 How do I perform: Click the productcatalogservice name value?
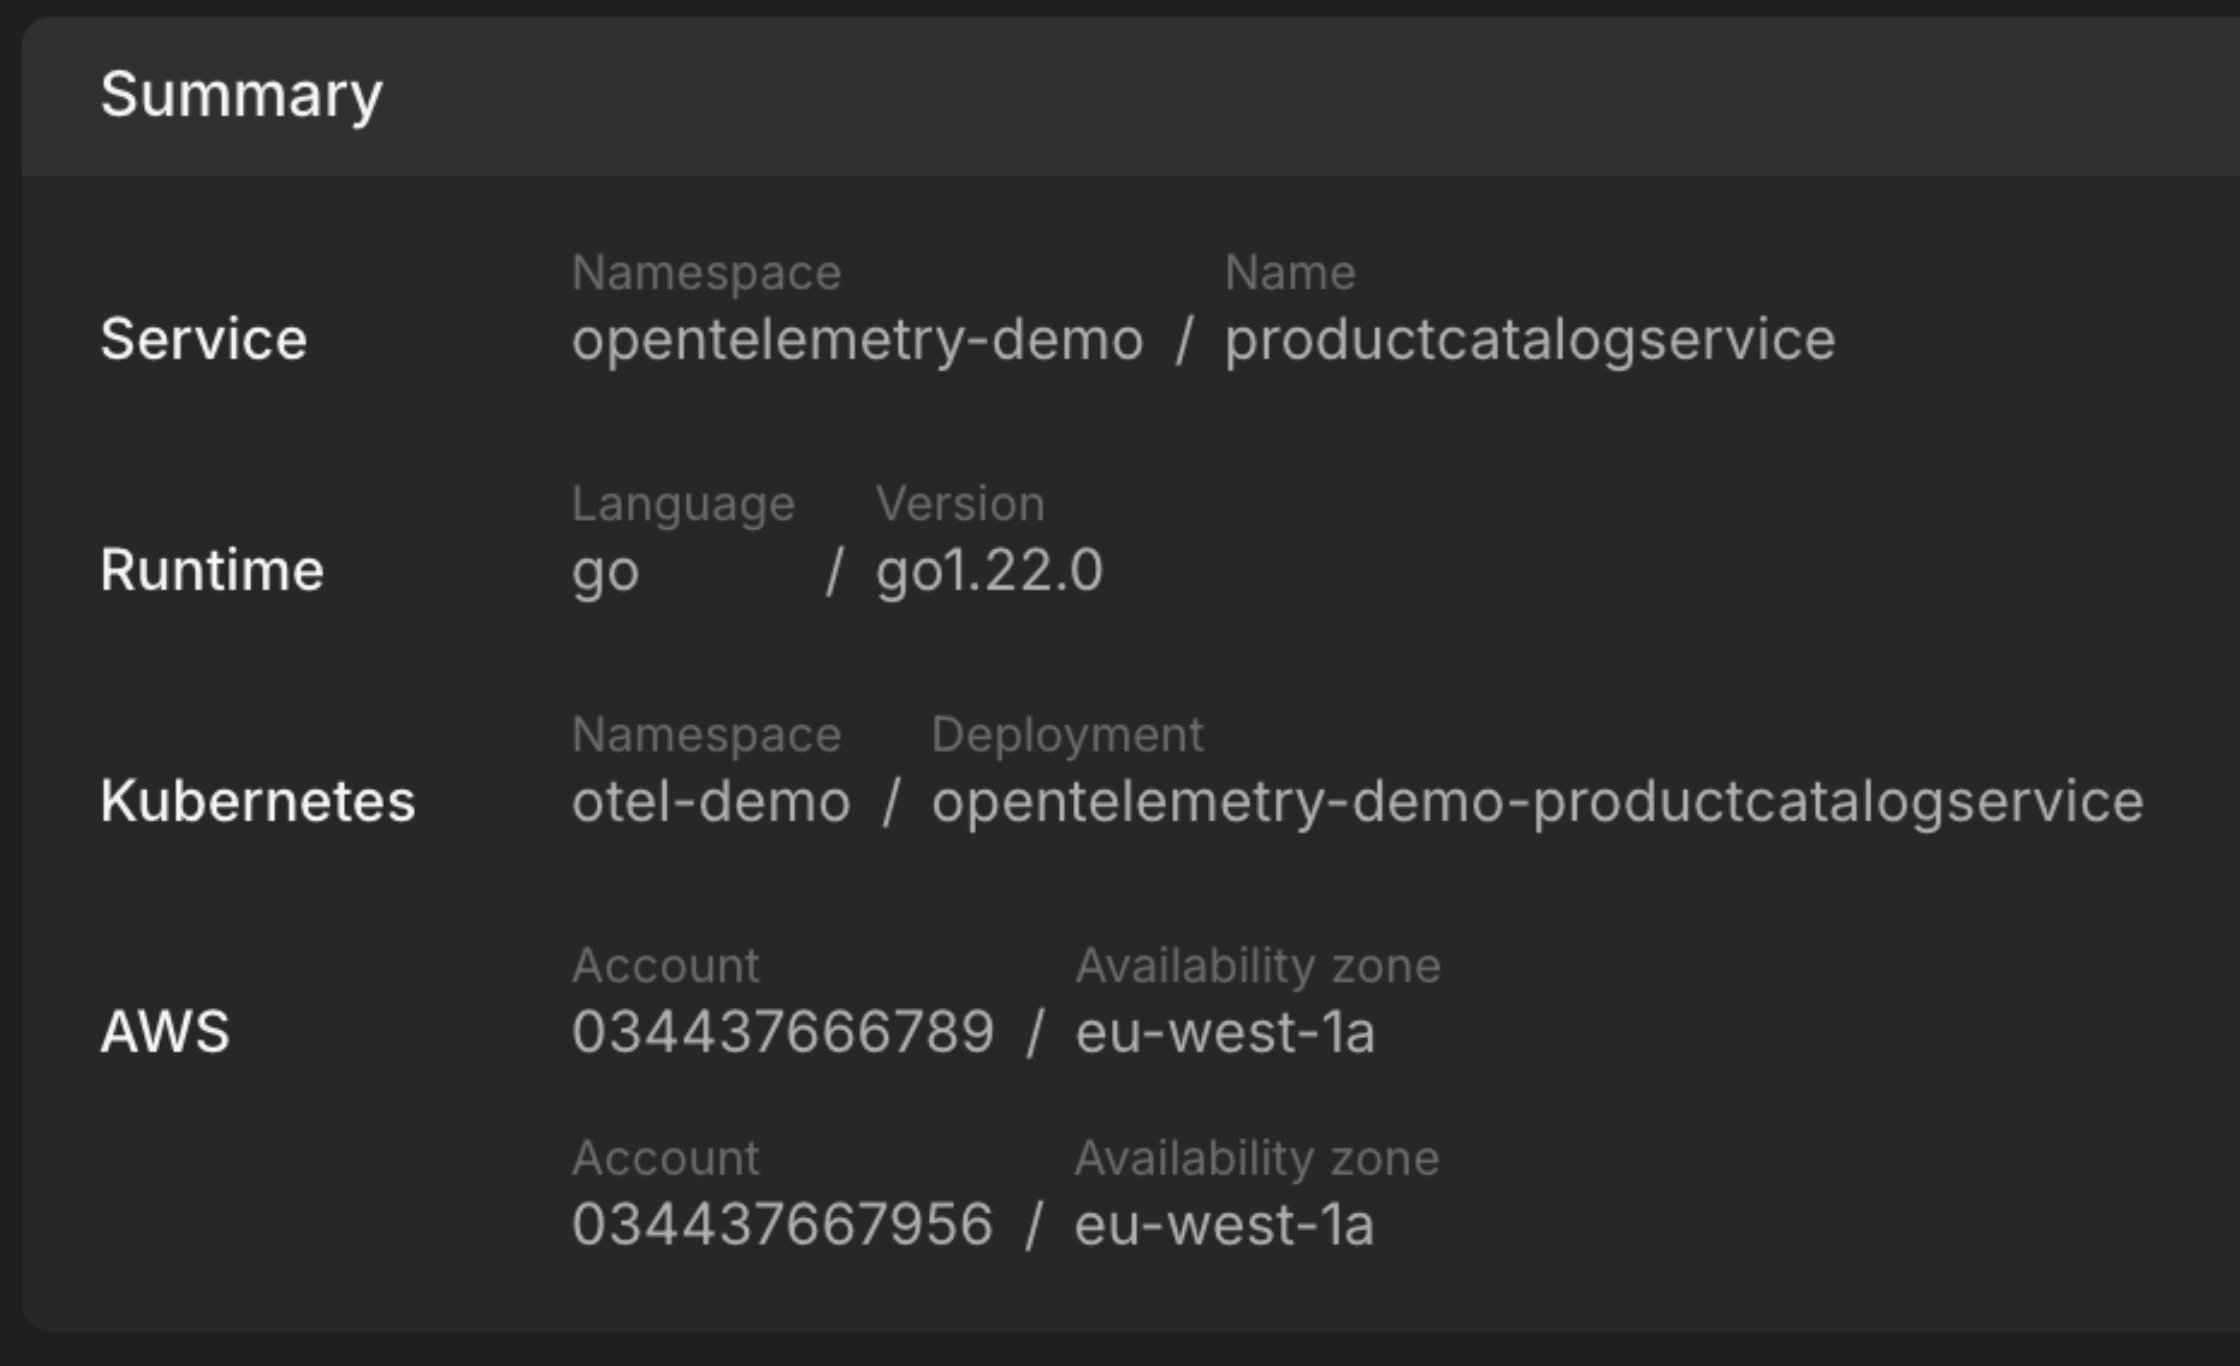pos(1530,340)
